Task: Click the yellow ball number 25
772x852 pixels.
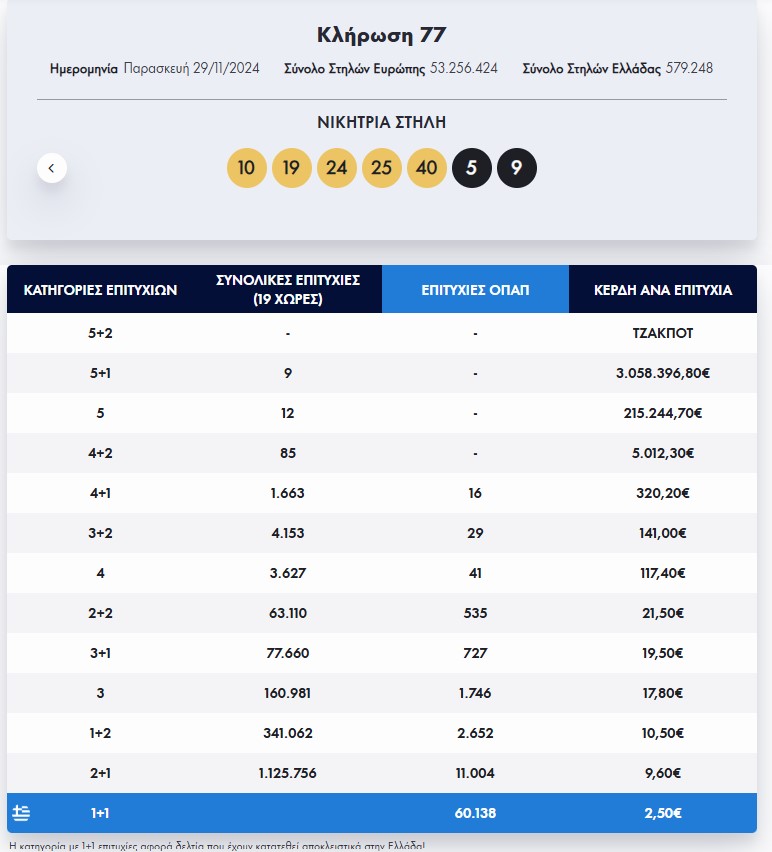Action: [x=381, y=168]
